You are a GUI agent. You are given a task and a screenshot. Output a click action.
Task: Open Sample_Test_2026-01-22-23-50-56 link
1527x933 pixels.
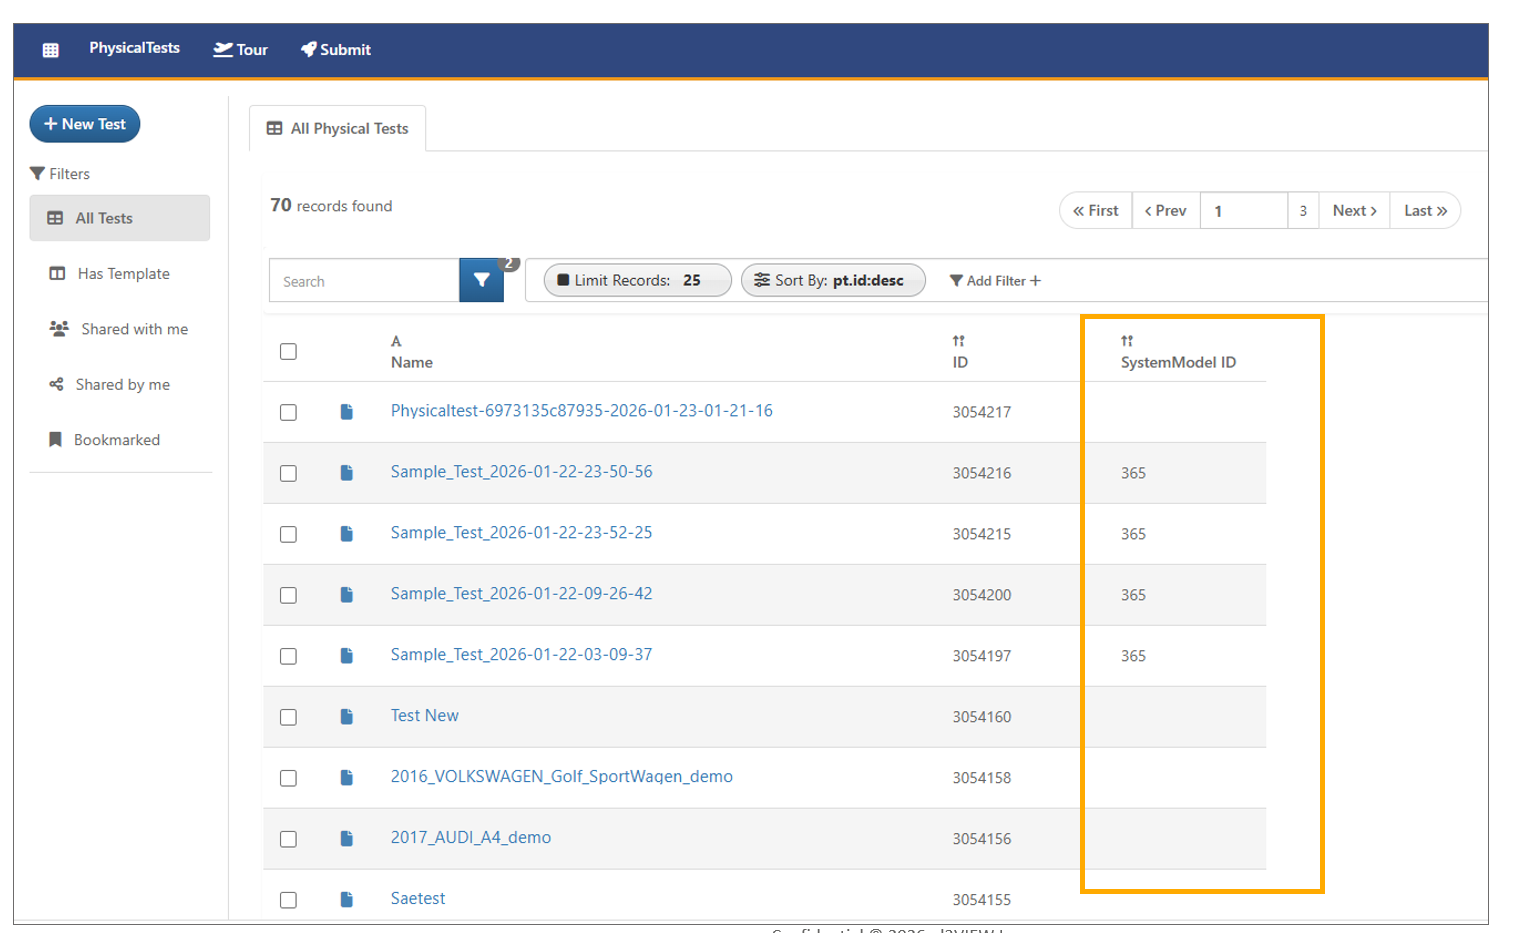tap(521, 472)
